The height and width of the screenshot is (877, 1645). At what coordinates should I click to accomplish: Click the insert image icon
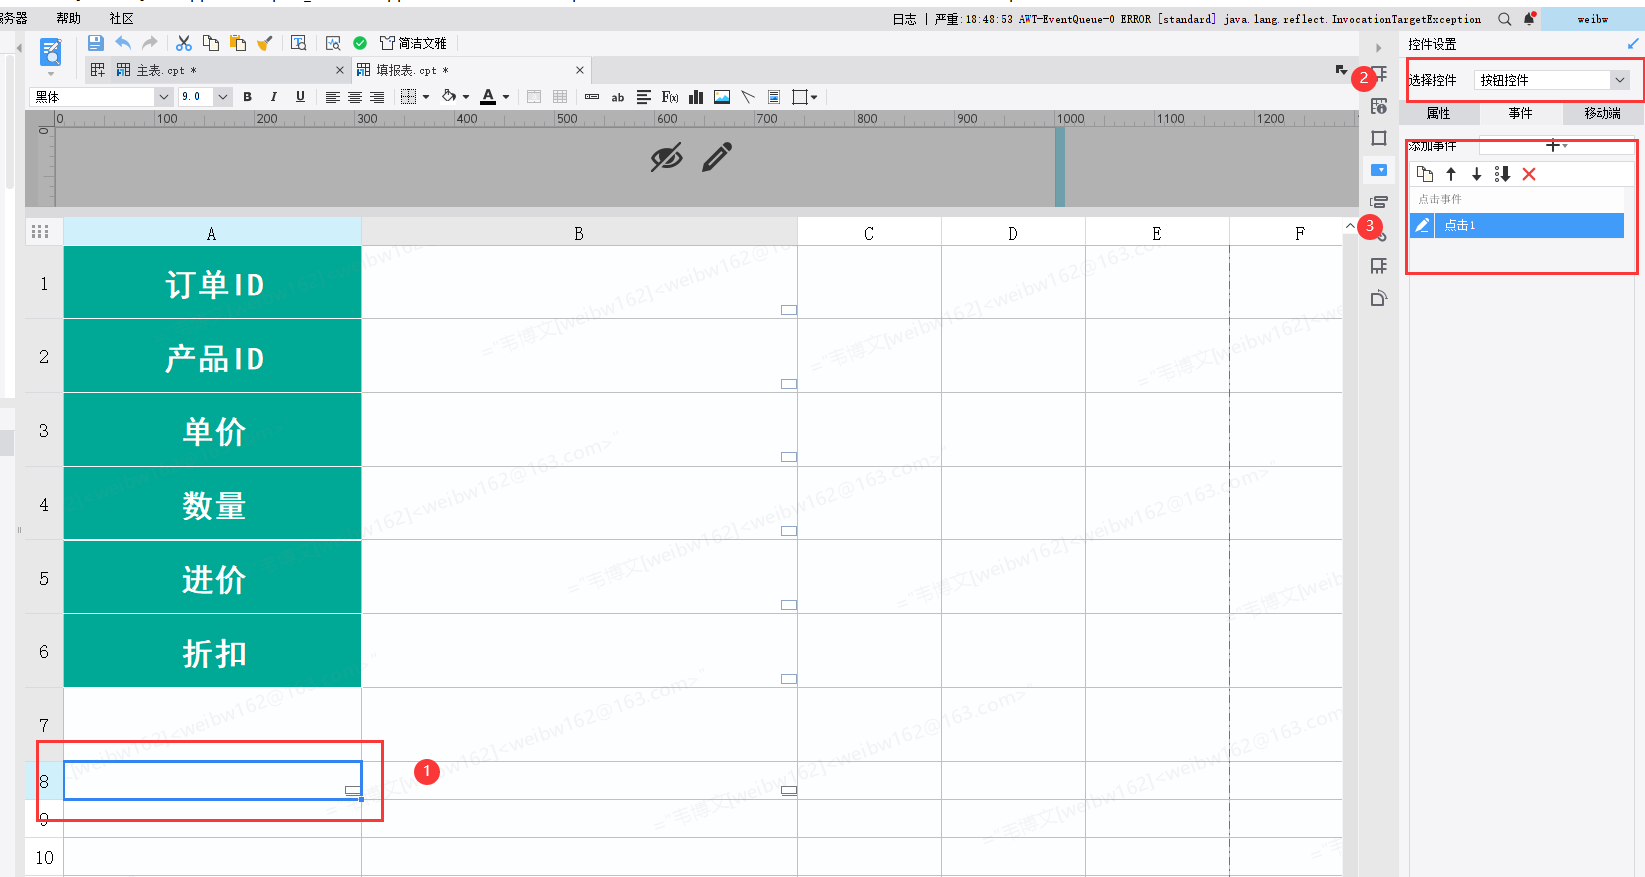point(722,97)
